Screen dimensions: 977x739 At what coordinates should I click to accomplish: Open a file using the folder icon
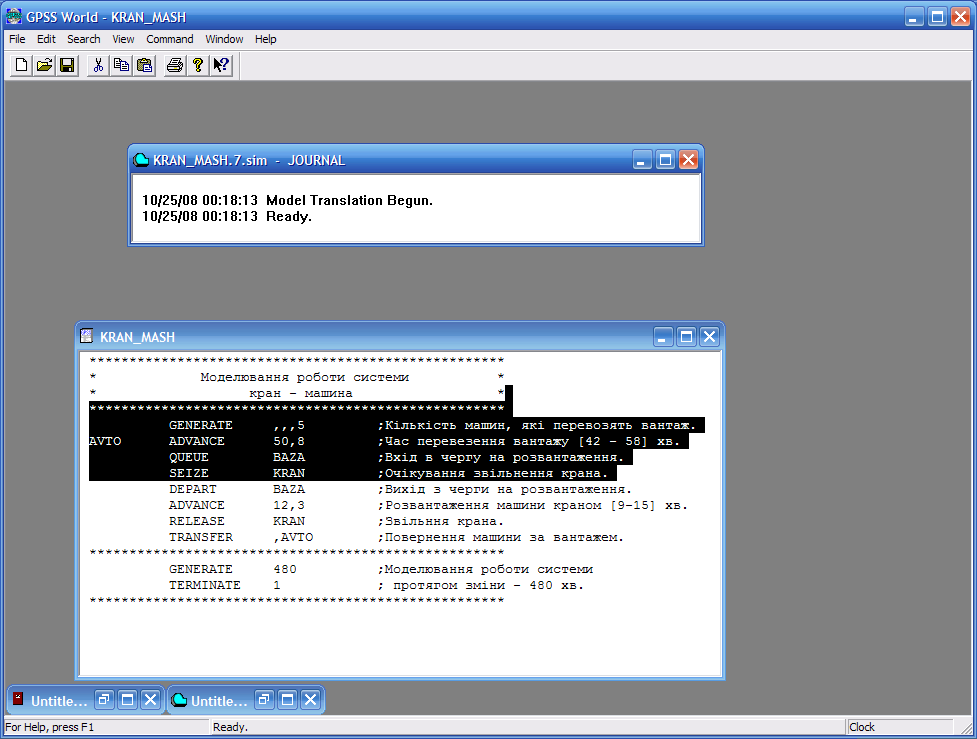pyautogui.click(x=44, y=65)
